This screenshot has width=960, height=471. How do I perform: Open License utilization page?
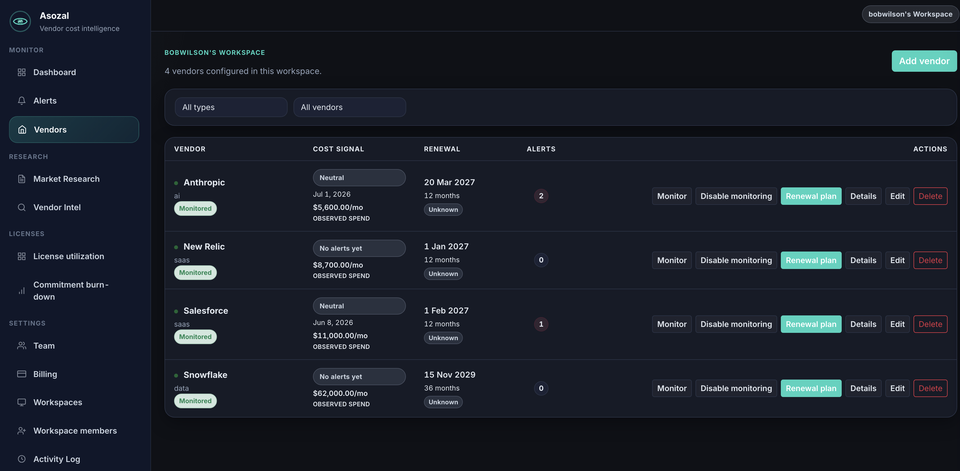coord(74,256)
